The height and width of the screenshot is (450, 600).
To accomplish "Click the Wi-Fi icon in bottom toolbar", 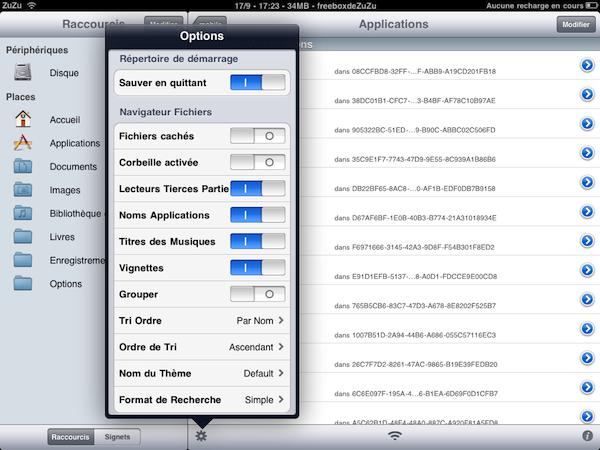I will [x=395, y=435].
